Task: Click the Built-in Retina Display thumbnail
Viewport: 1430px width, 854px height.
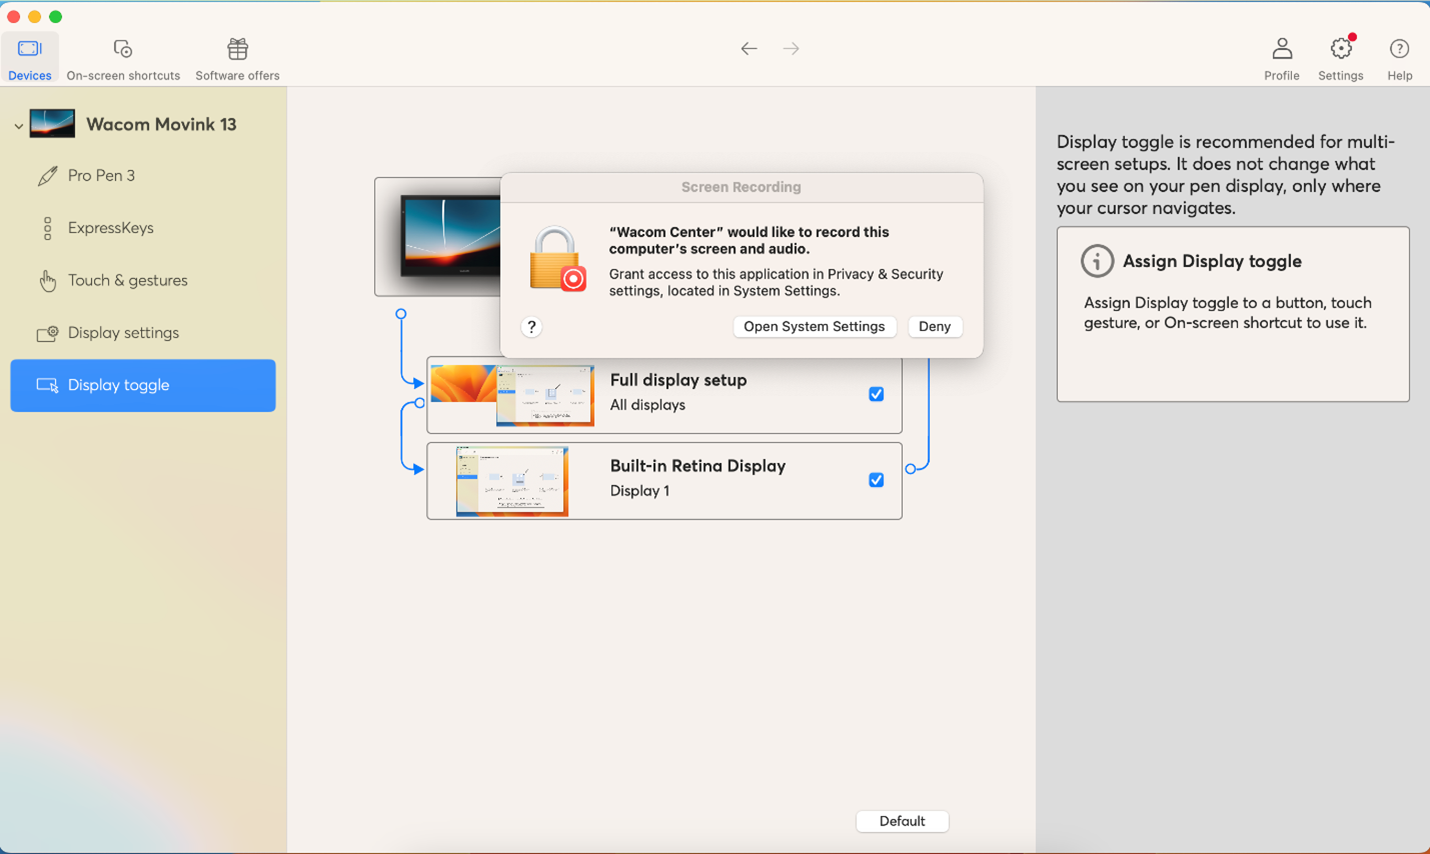Action: [513, 480]
